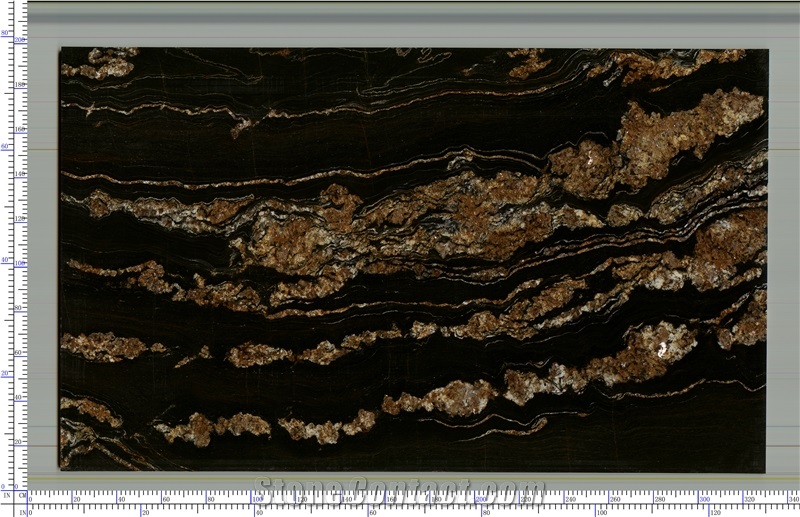Click the 100 mark on the bottom horizontal inch ruler
Screen dimensions: 800x517
coord(602,512)
